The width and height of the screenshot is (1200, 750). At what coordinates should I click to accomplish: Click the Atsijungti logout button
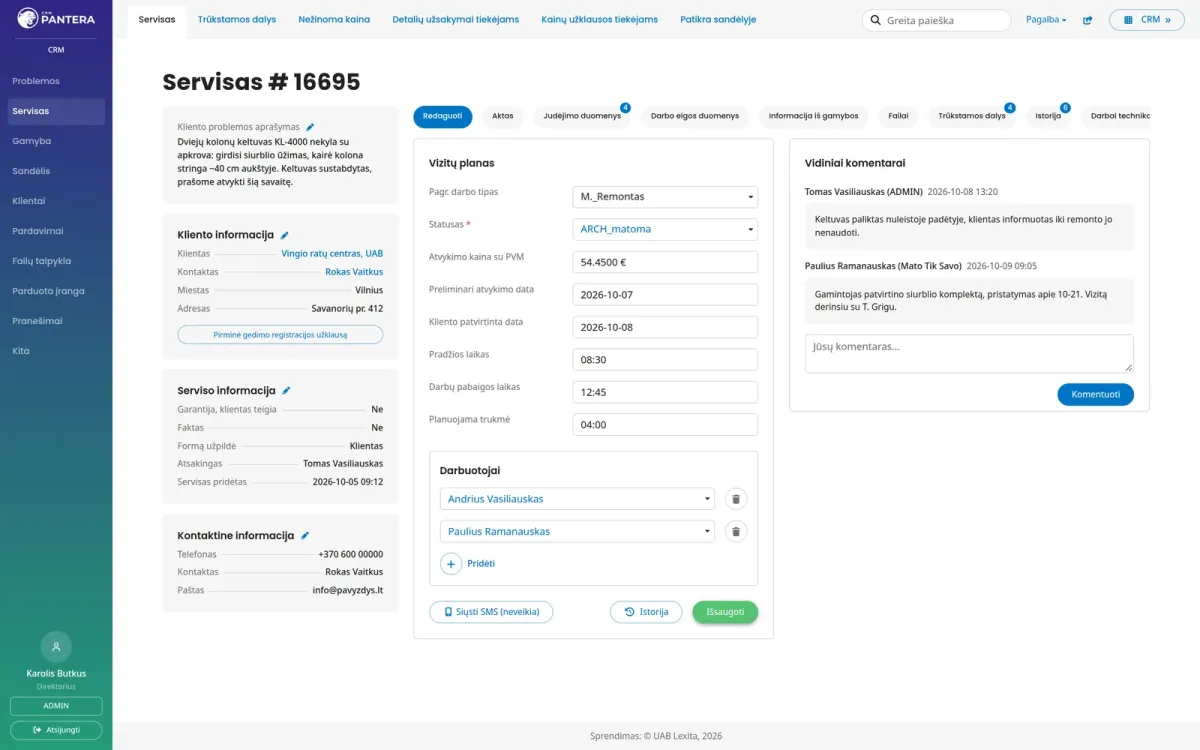pos(56,731)
